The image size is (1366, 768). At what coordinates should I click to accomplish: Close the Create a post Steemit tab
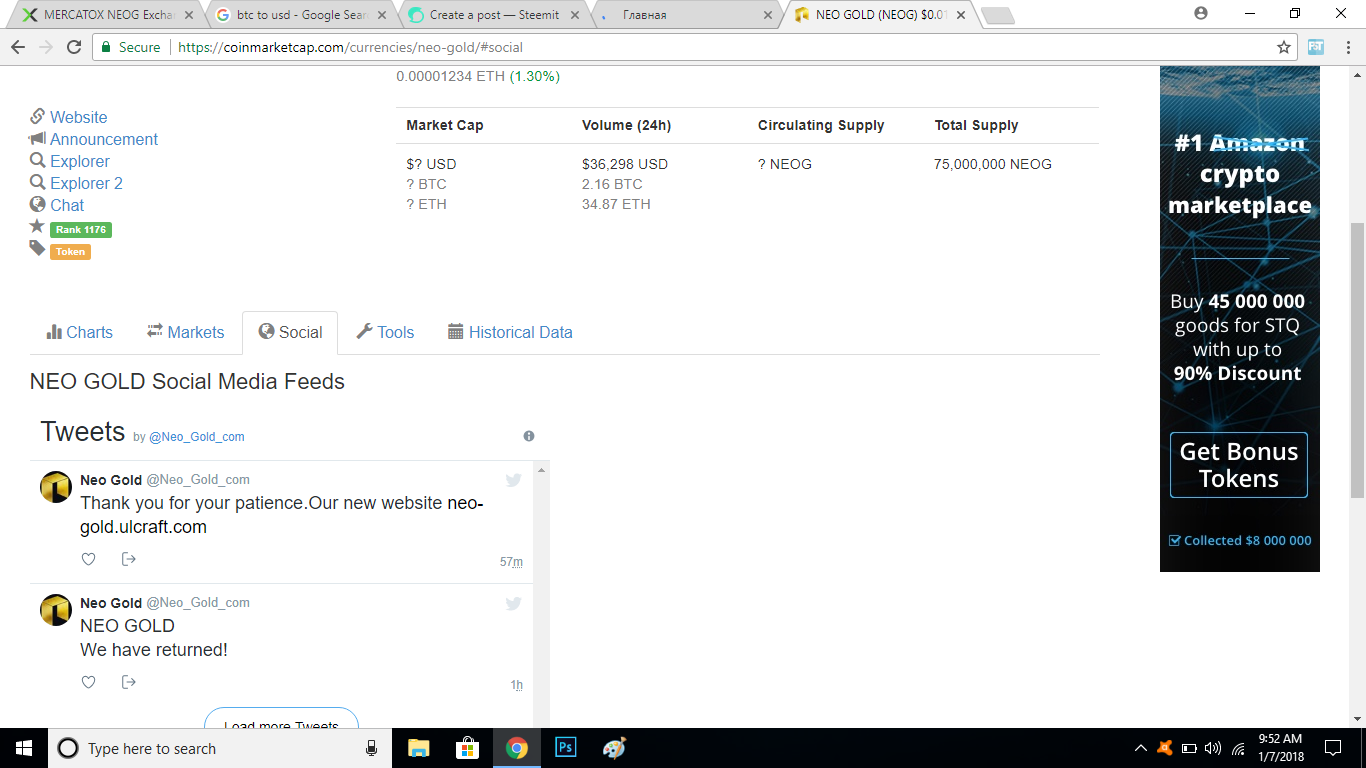point(575,15)
